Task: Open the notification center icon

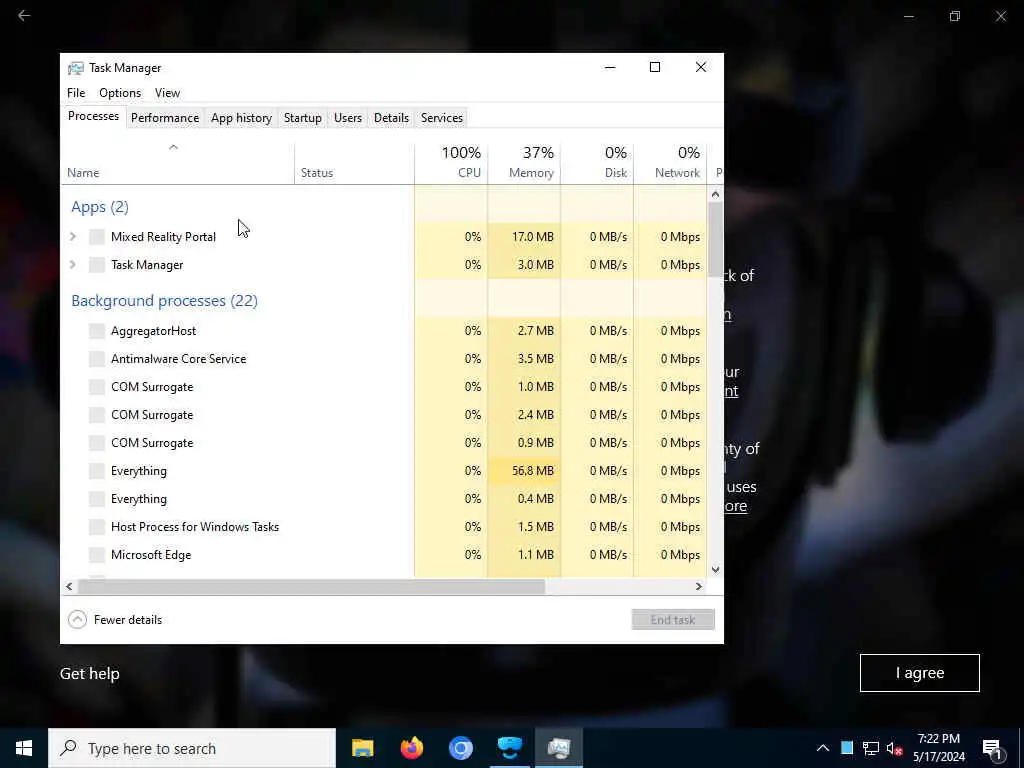Action: 993,749
